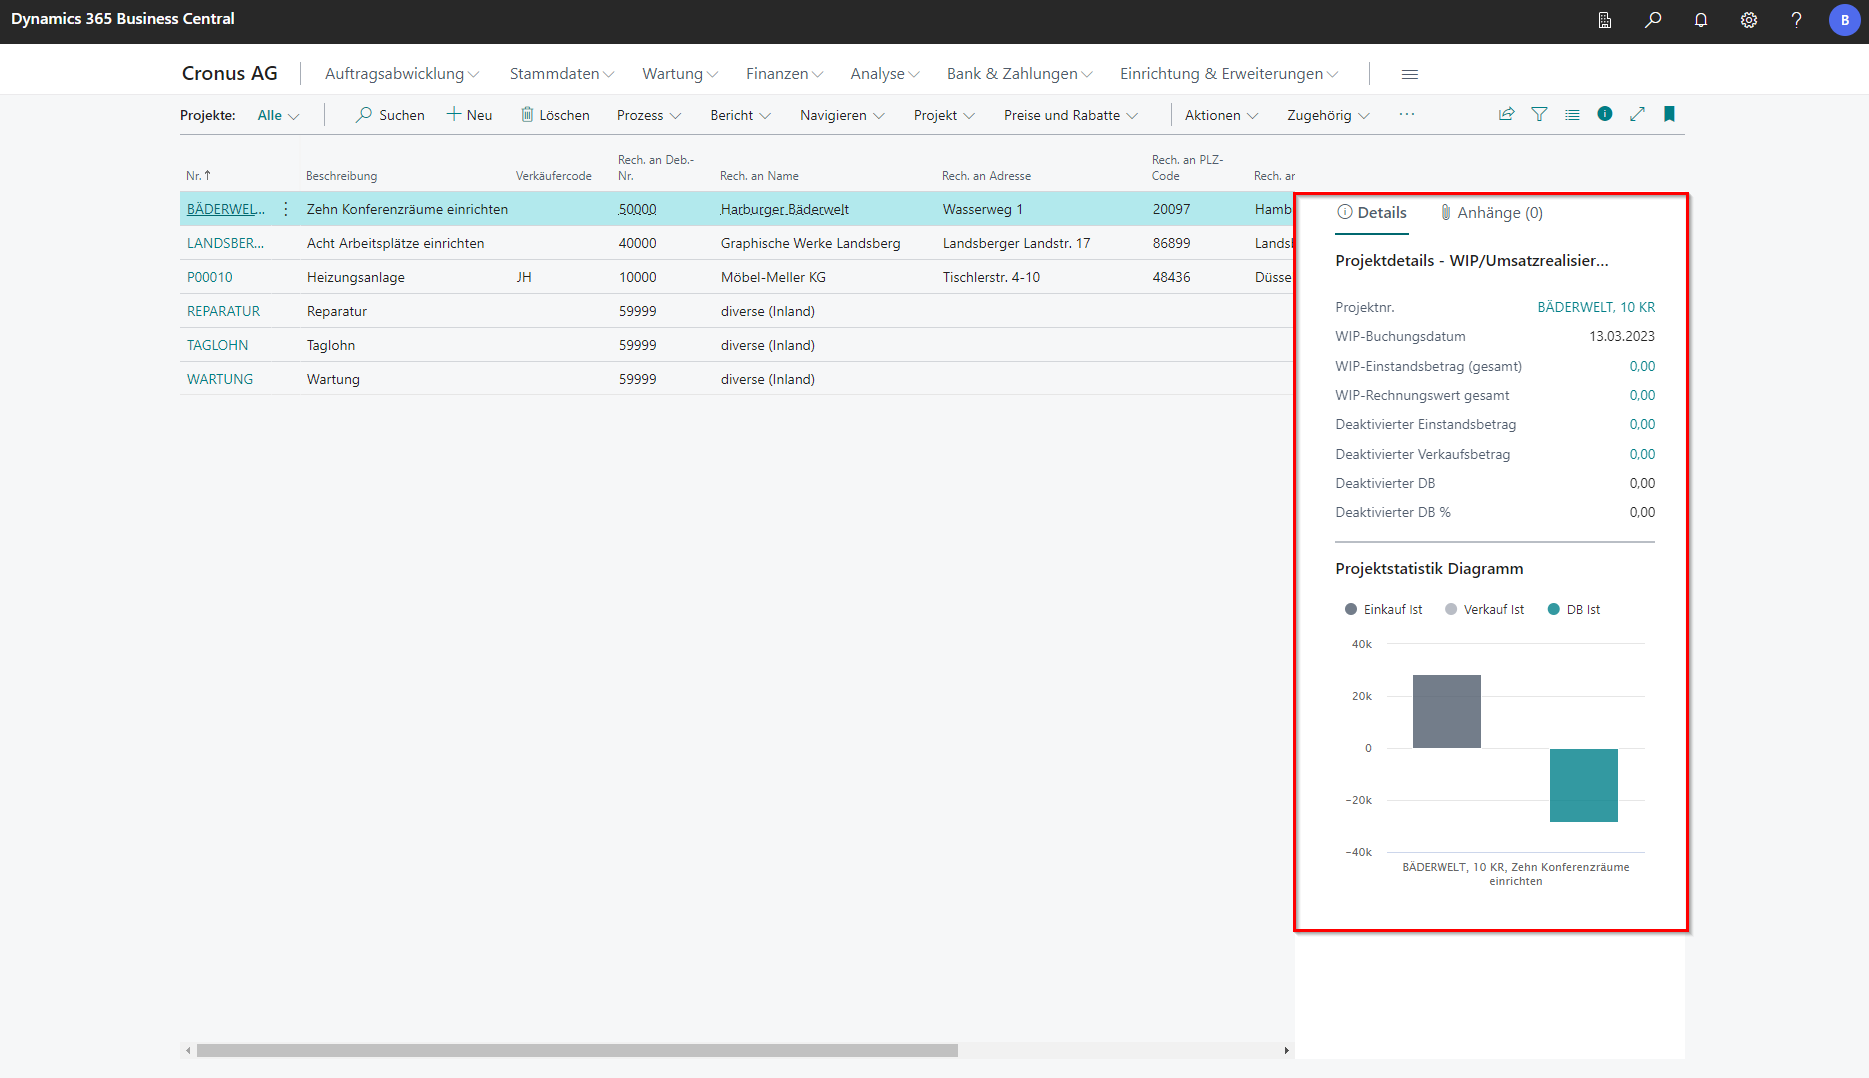Click the teal DB Ist chart bar
The image size is (1869, 1078).
1583,785
